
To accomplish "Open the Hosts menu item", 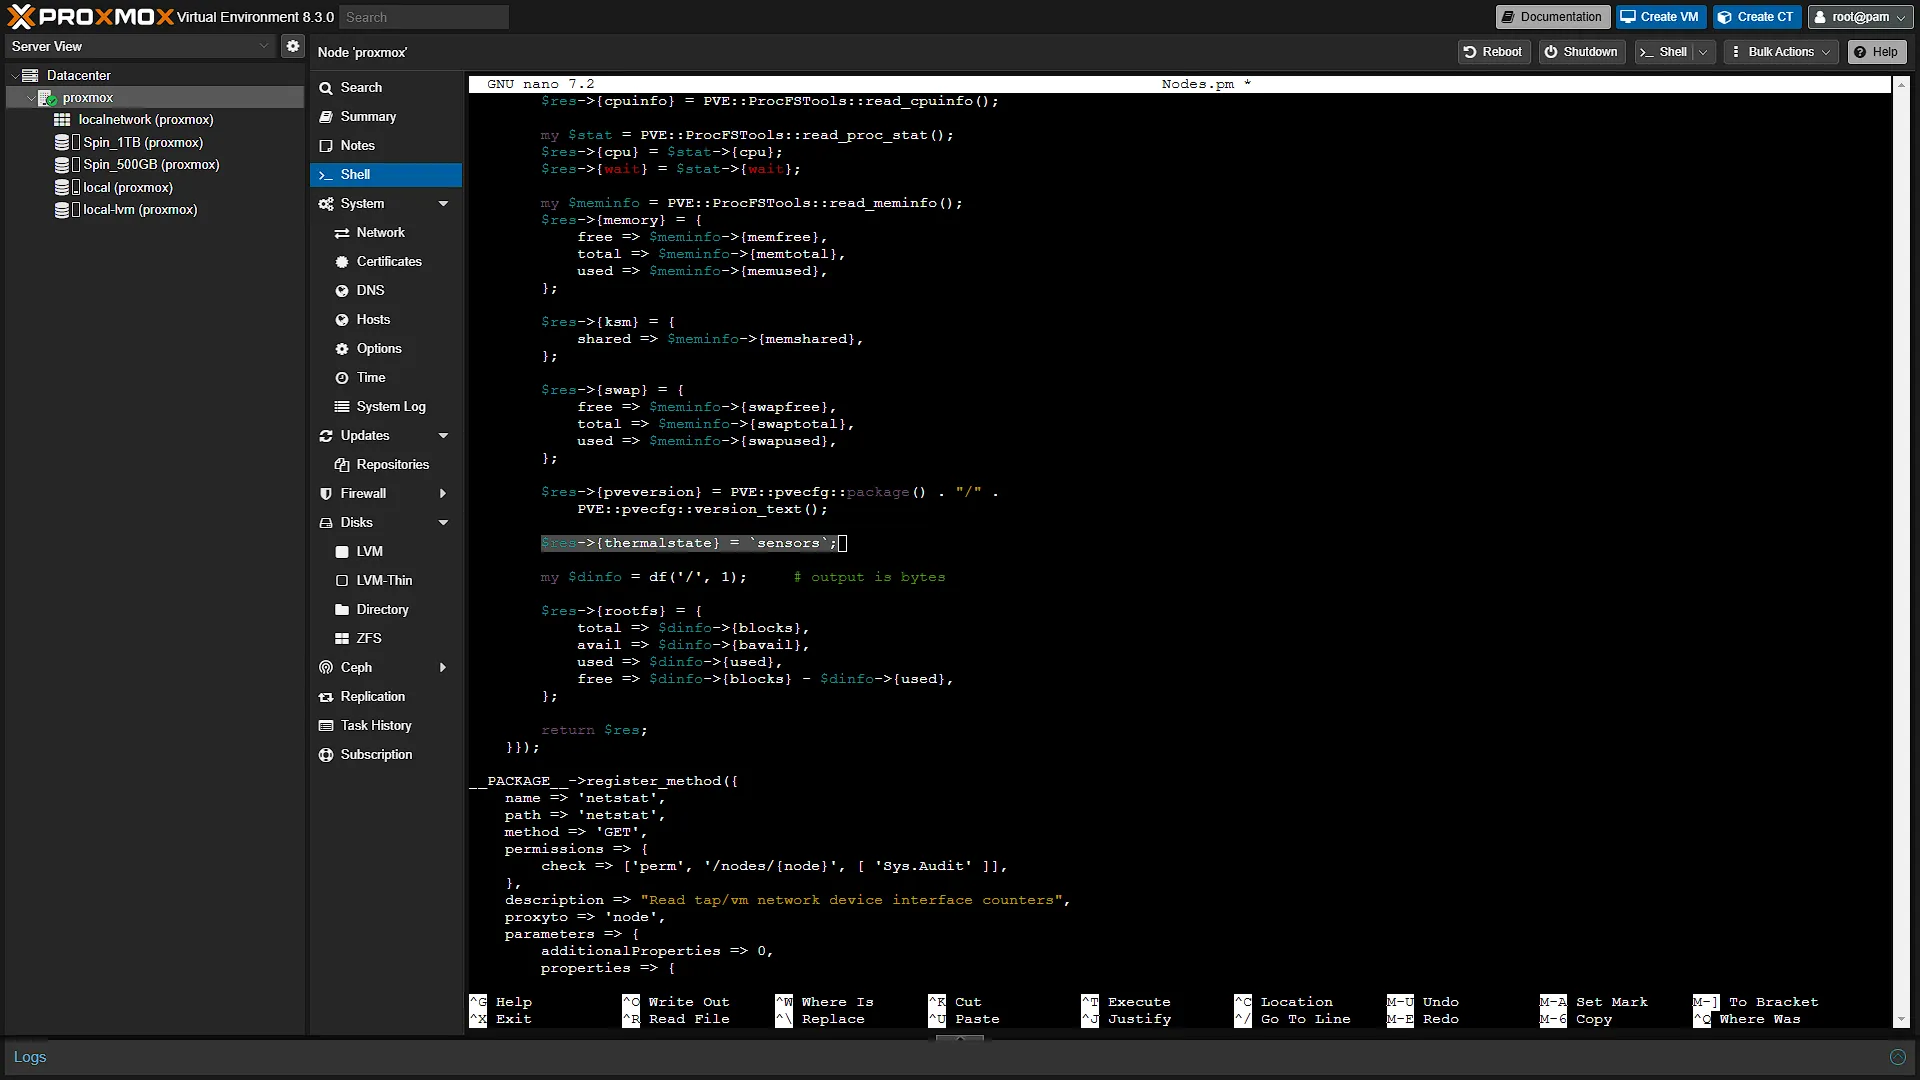I will click(386, 320).
